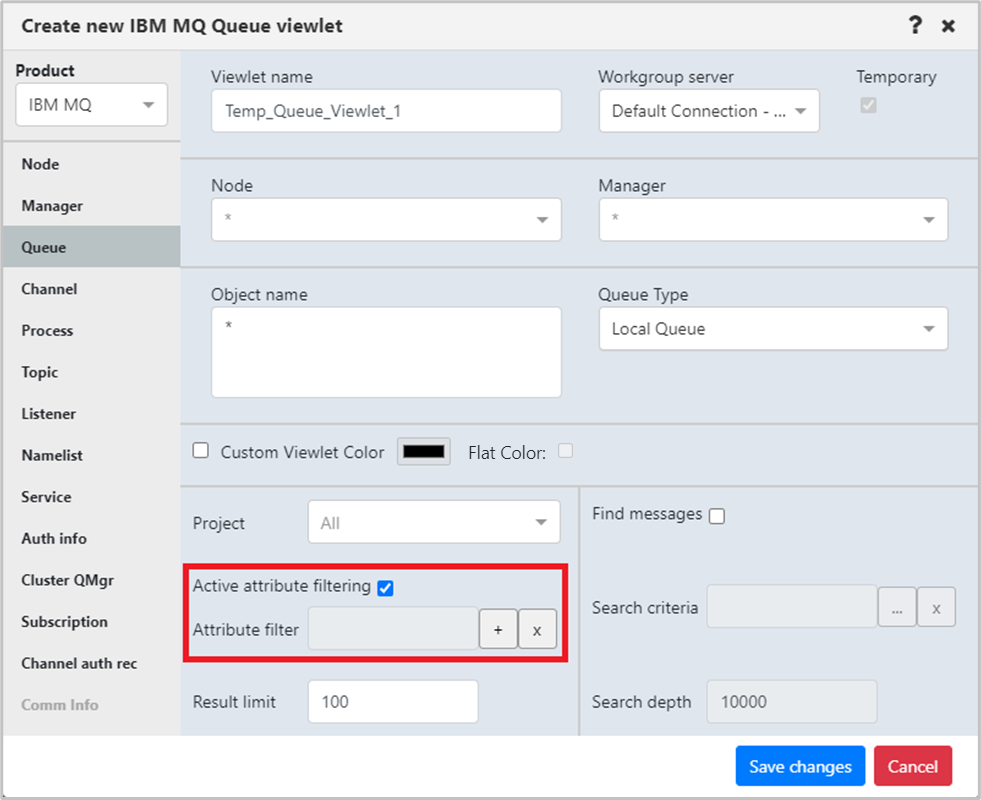981x800 pixels.
Task: Enable the Find messages checkbox
Action: [x=717, y=516]
